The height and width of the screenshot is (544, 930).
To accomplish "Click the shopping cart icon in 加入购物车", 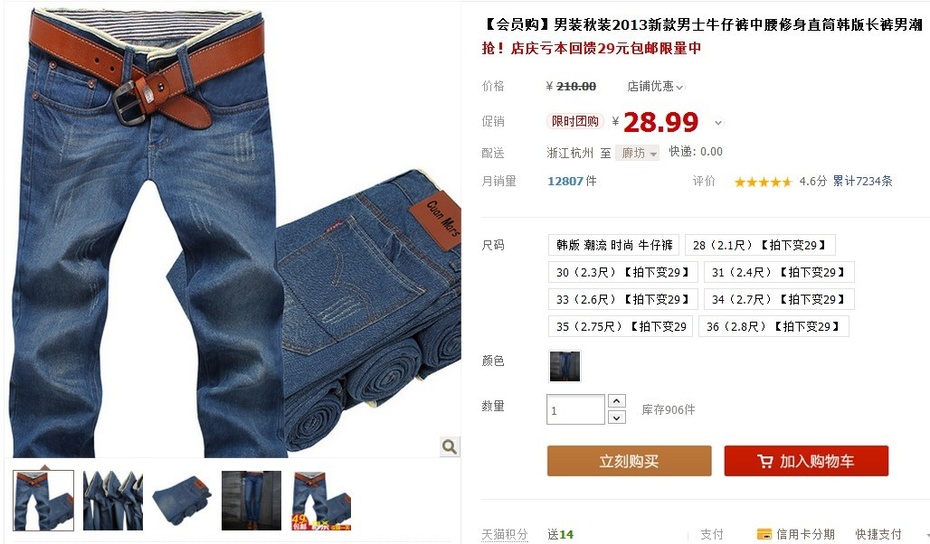I will tap(765, 461).
